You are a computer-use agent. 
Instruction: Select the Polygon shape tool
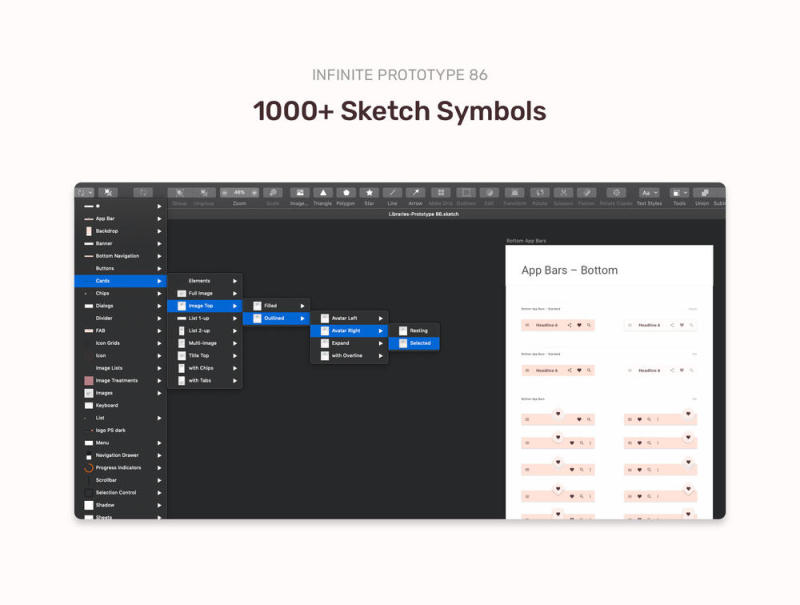click(x=346, y=192)
